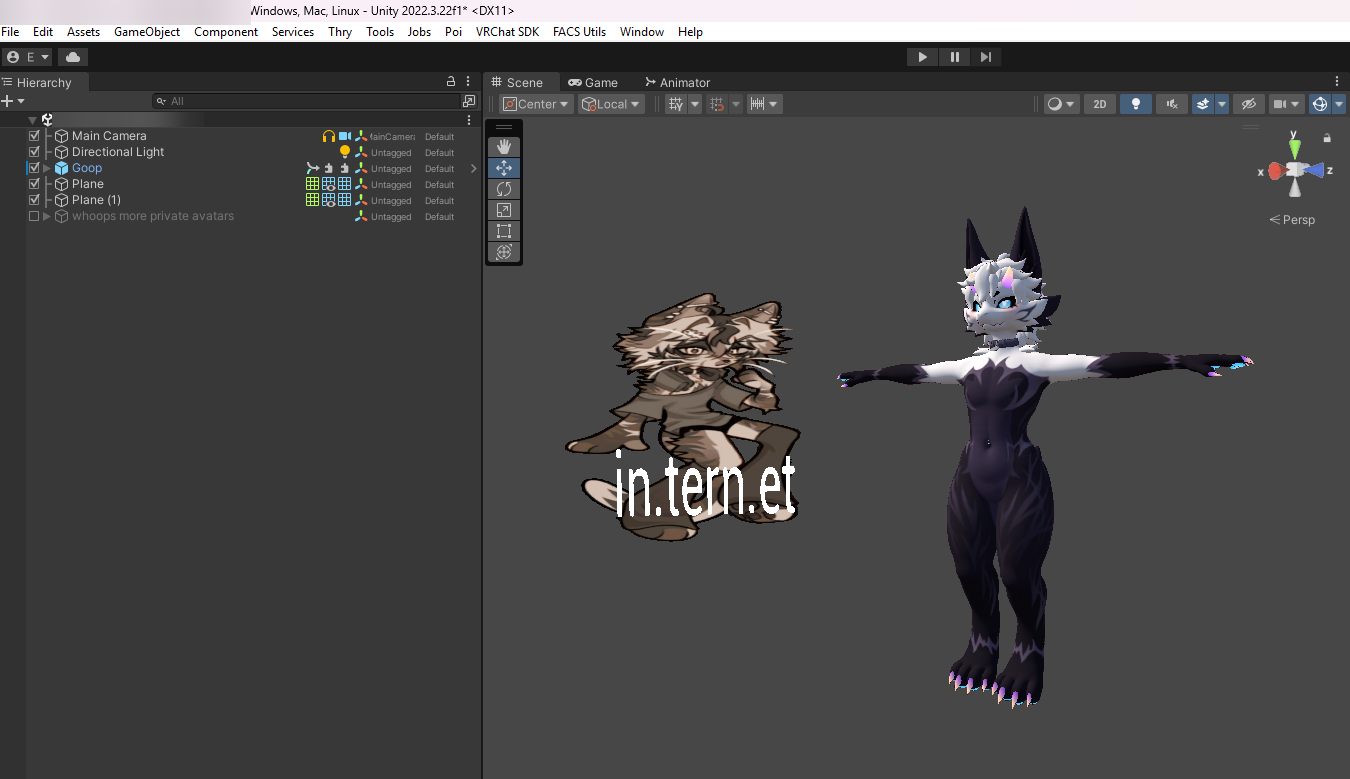Uncheck the Directional Light checkbox
Image resolution: width=1350 pixels, height=779 pixels.
[34, 152]
